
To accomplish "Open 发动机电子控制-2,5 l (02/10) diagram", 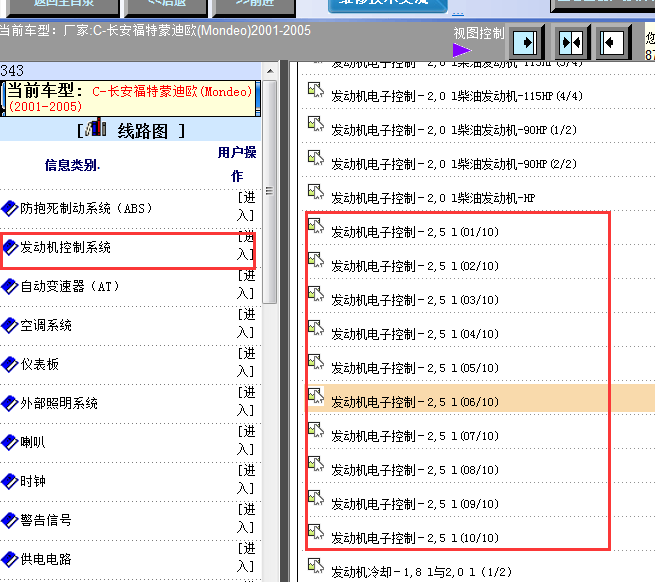I will [415, 266].
